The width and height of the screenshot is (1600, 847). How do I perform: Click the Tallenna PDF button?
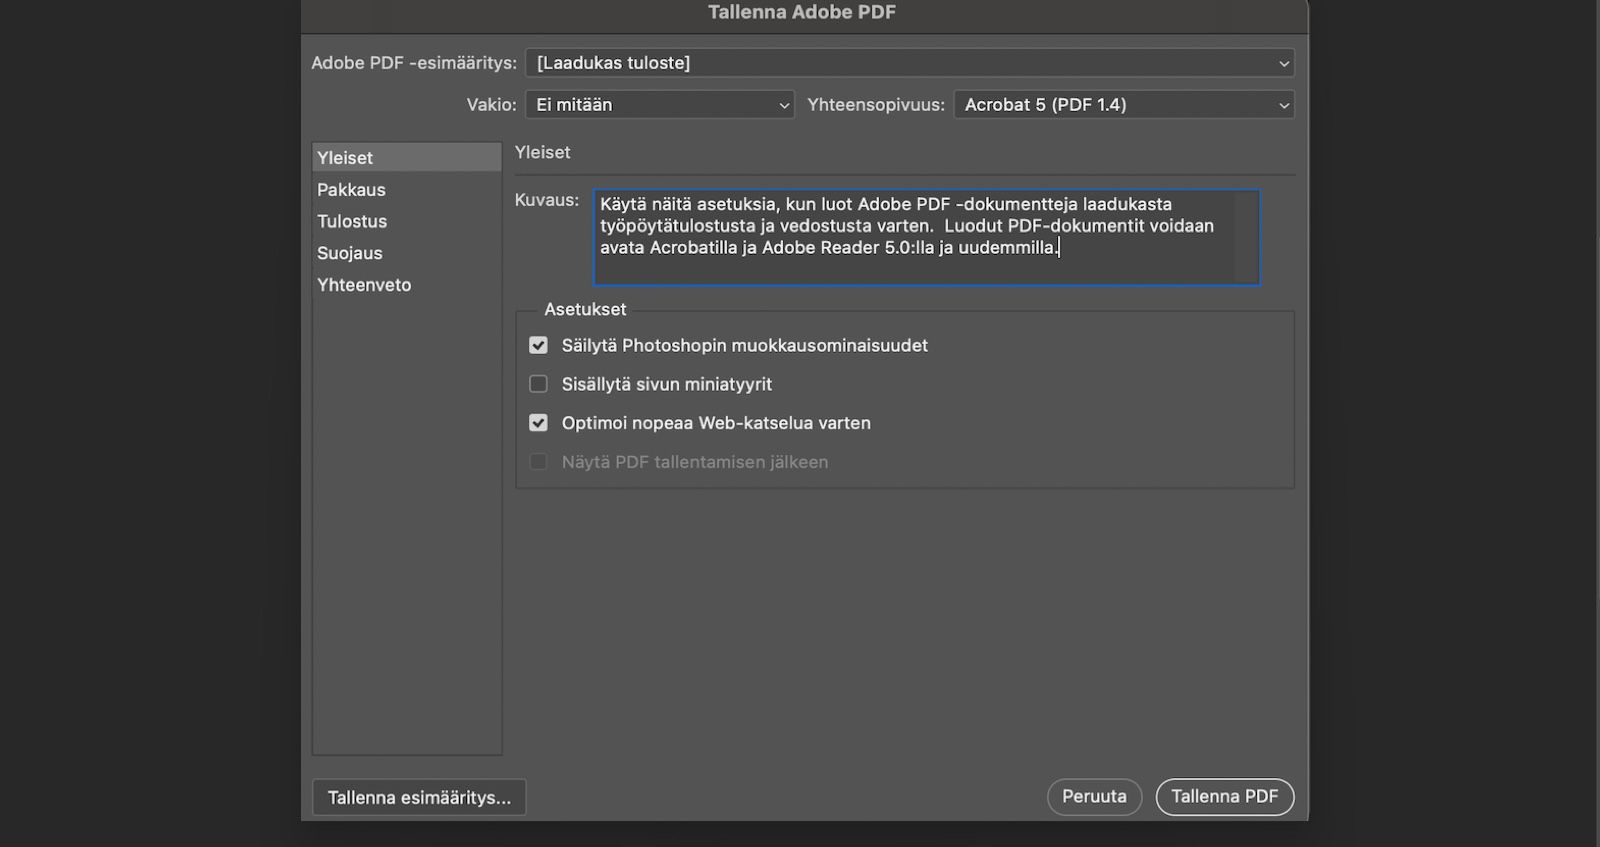(1224, 797)
